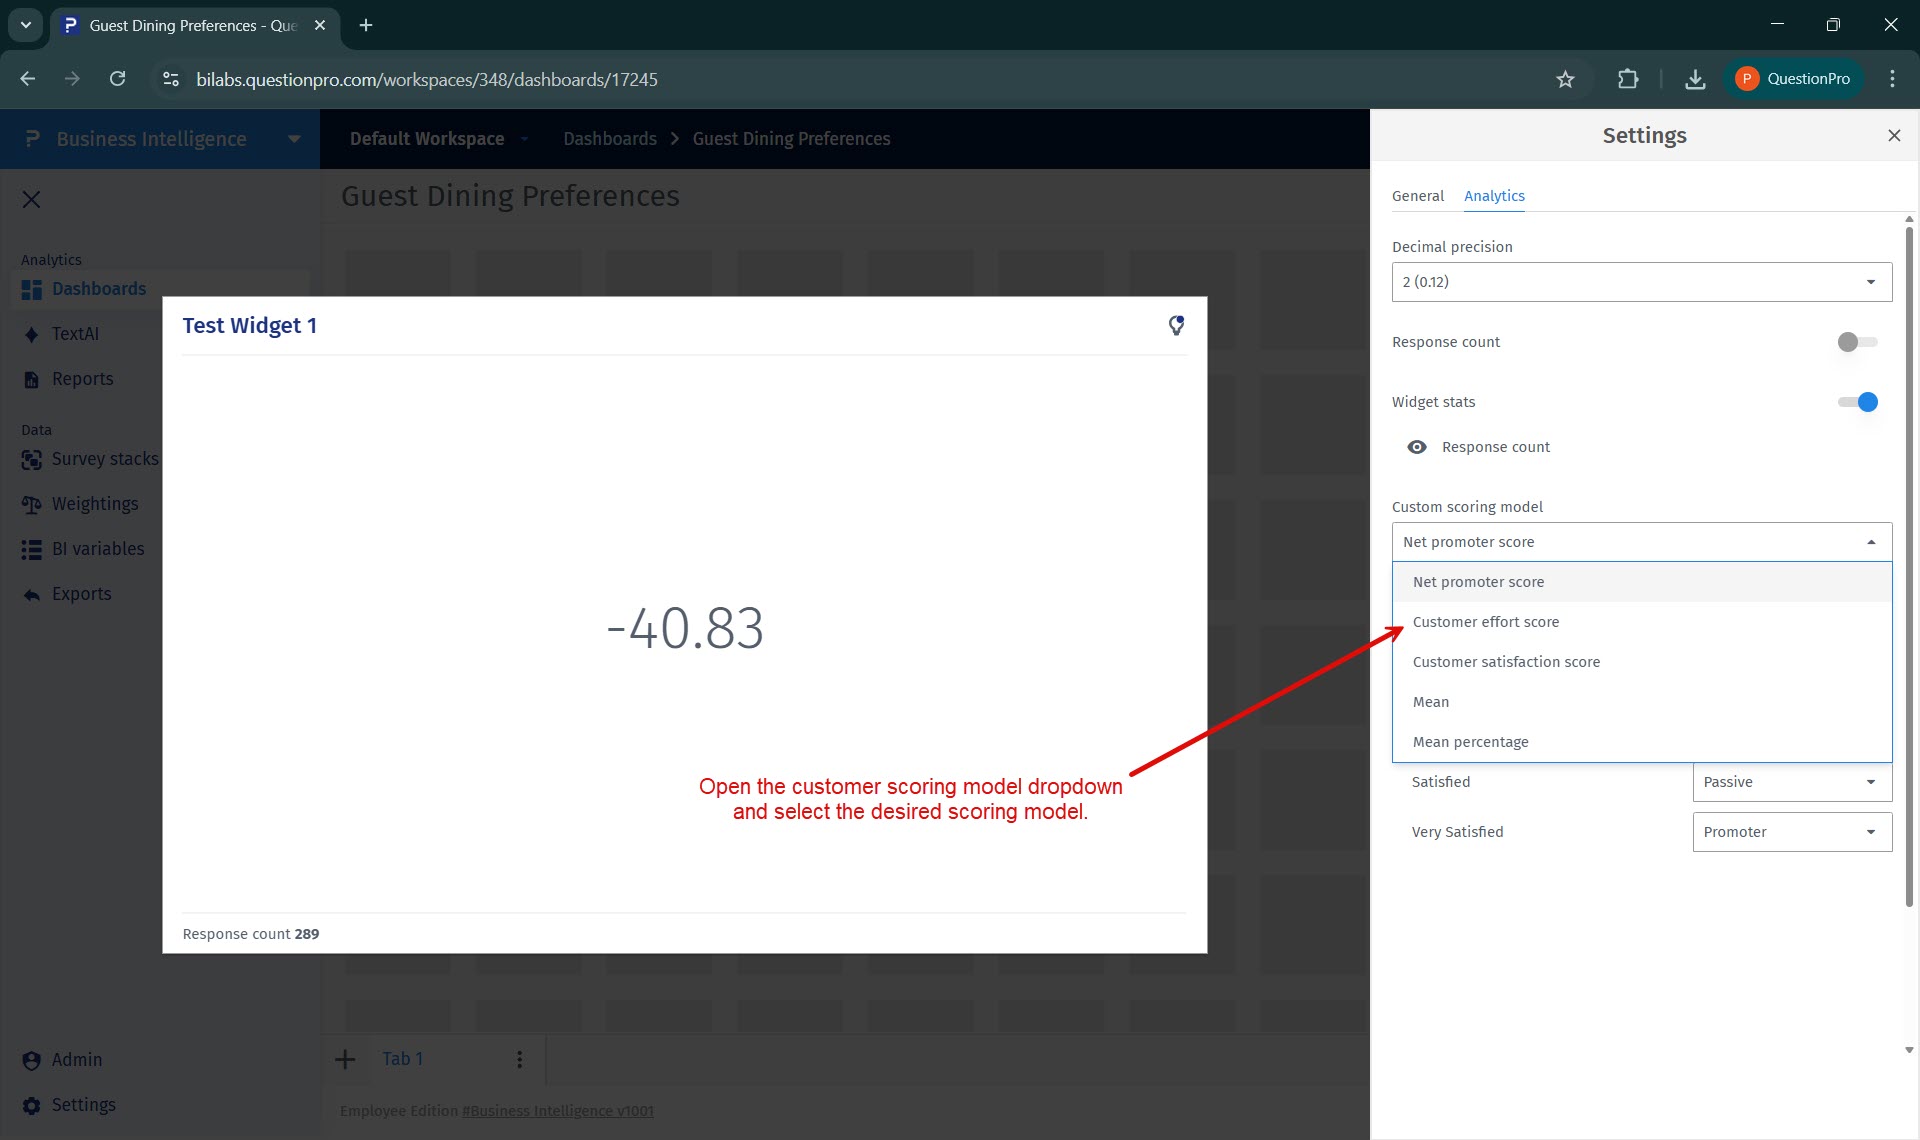Open the Very Satisfied Promoter dropdown
This screenshot has width=1920, height=1140.
tap(1791, 832)
